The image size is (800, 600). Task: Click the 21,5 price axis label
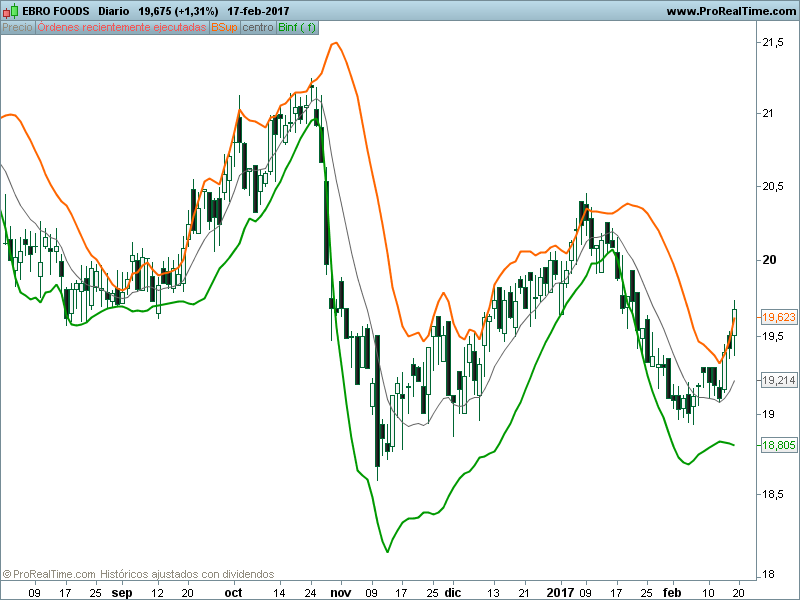pyautogui.click(x=773, y=43)
